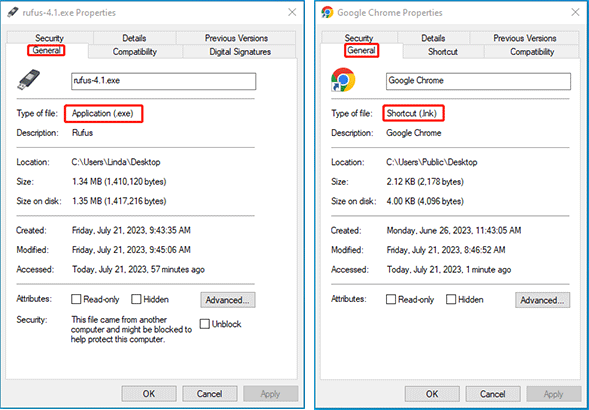Switch to Digital Signatures tab
This screenshot has height=410, width=589.
point(240,52)
